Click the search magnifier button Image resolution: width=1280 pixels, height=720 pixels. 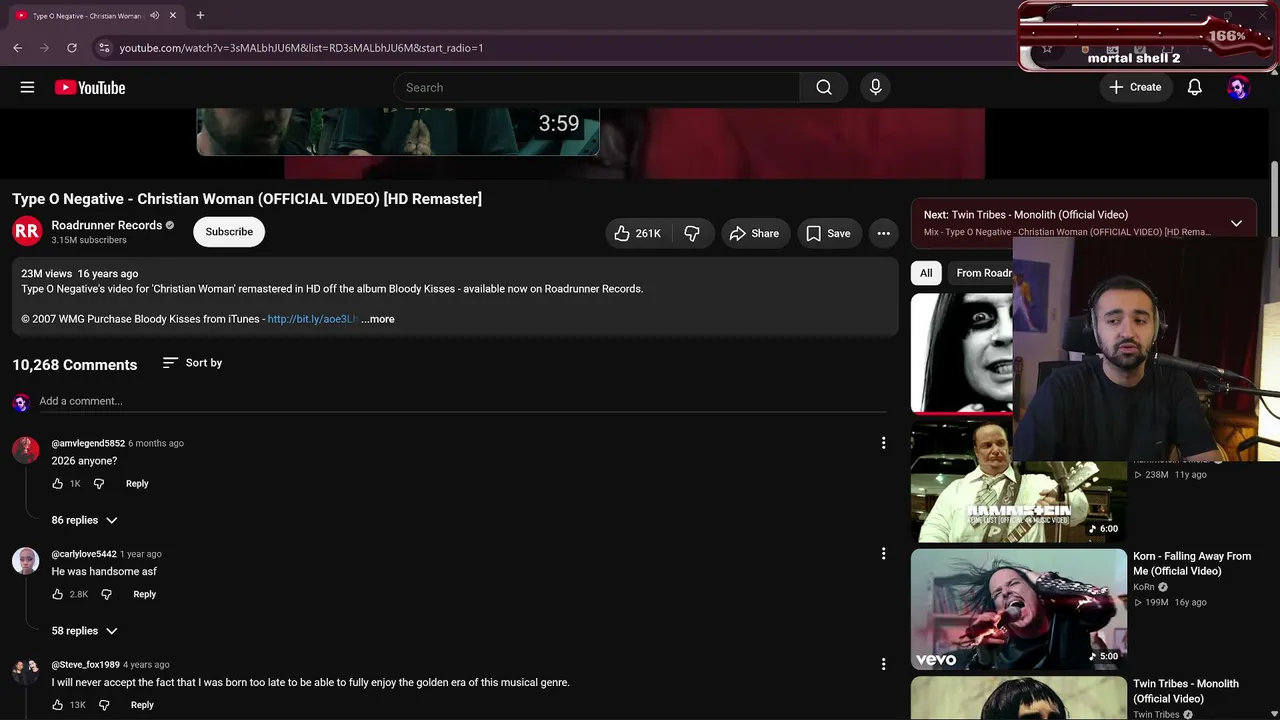824,87
